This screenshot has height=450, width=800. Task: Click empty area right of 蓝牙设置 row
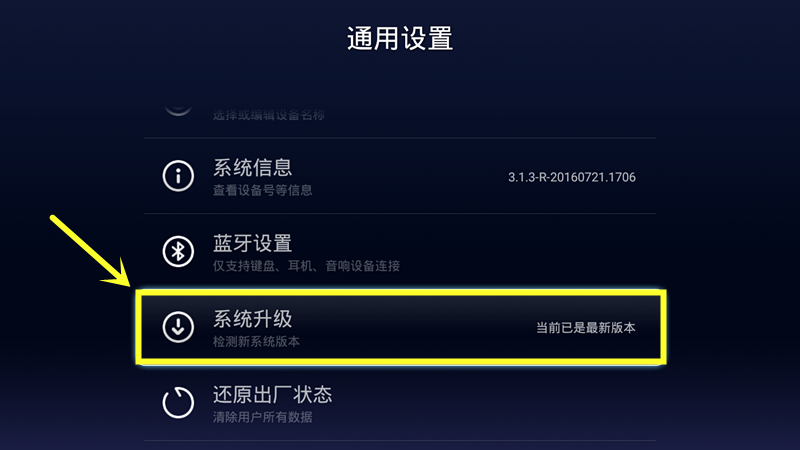point(528,252)
